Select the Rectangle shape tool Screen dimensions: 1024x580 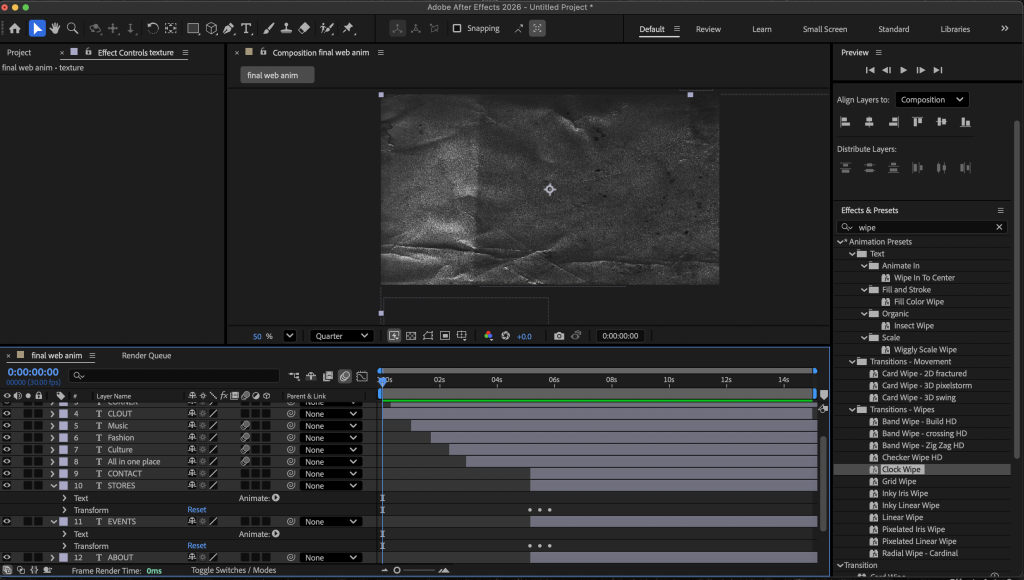(x=193, y=28)
